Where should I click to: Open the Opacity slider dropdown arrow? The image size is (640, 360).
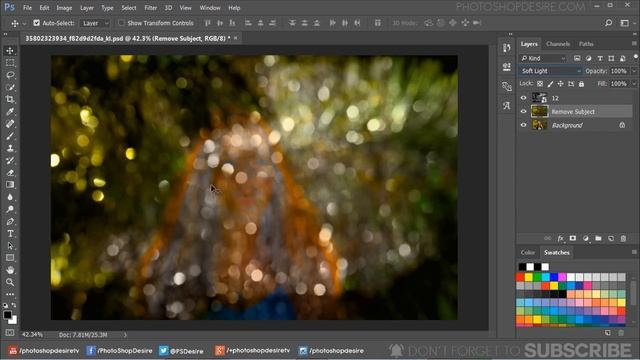tap(633, 71)
